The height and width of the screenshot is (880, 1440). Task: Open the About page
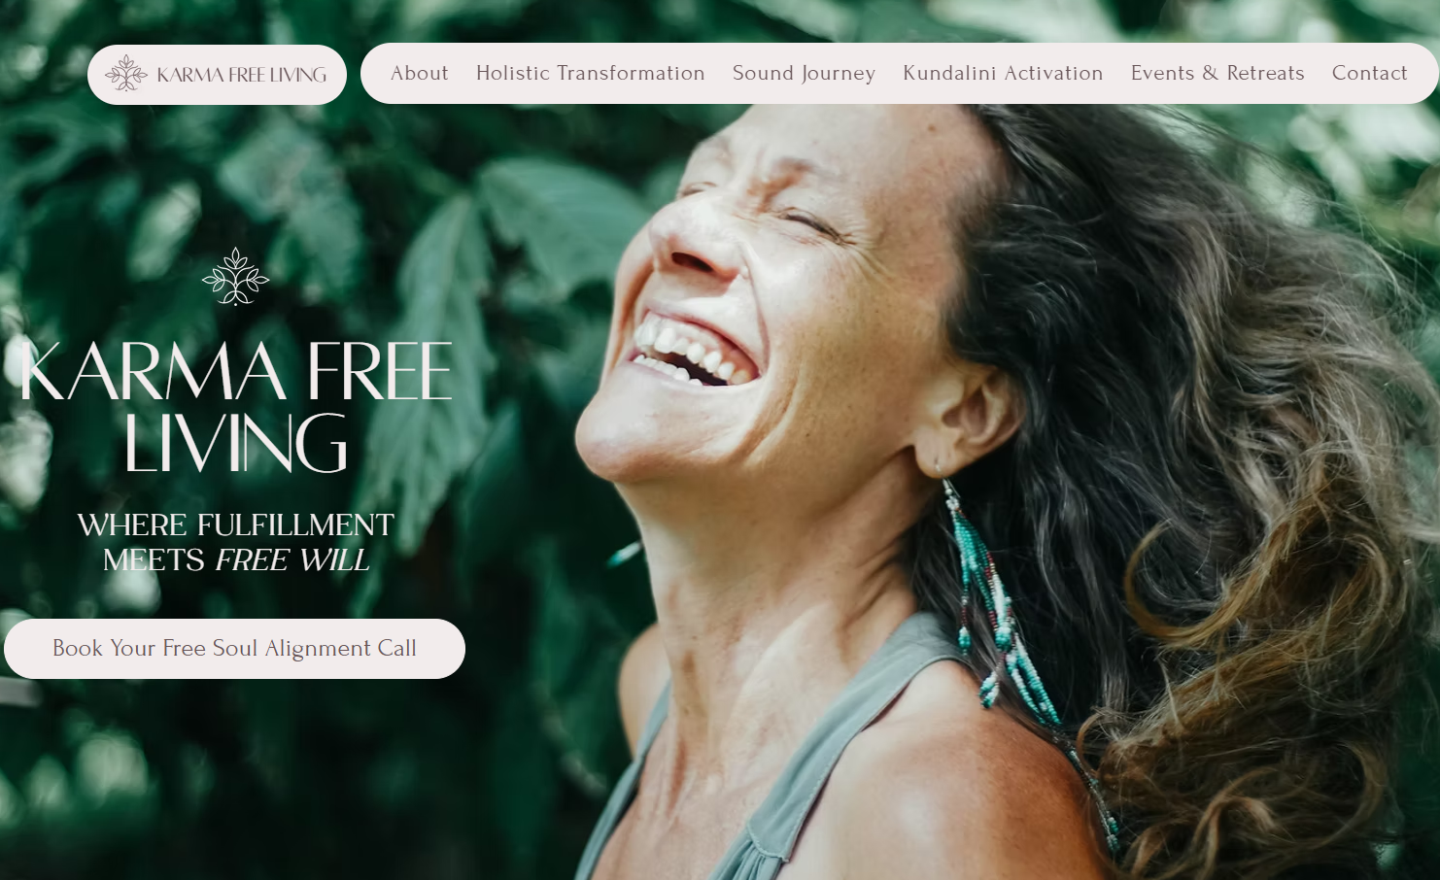click(x=419, y=73)
